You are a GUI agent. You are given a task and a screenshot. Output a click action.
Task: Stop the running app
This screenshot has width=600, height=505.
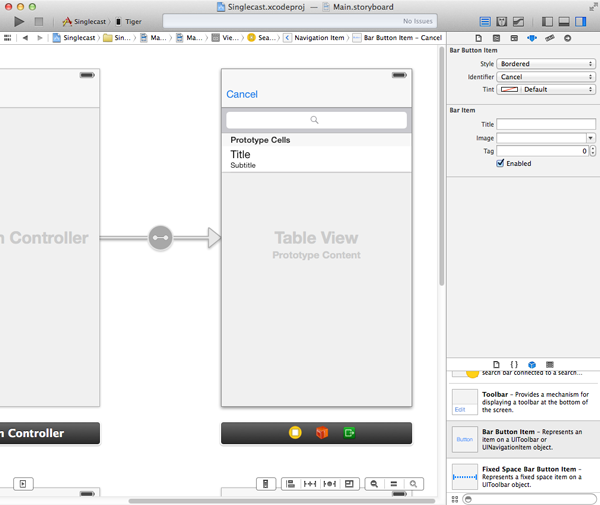click(x=39, y=22)
